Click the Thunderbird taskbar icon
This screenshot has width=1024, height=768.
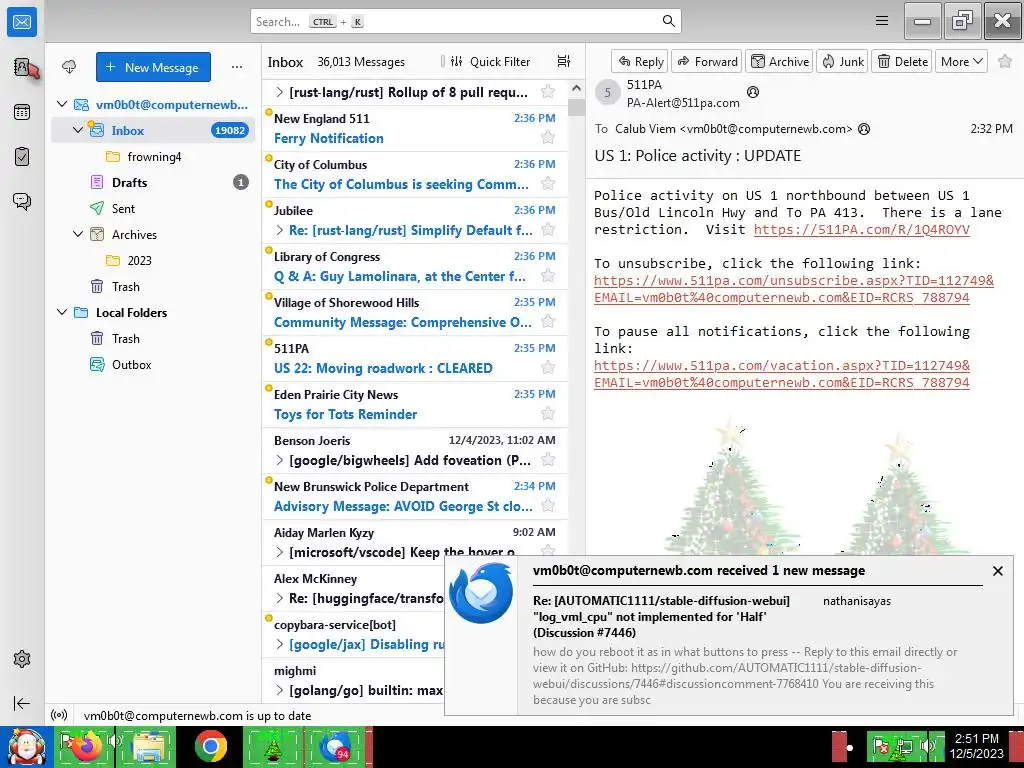pos(336,746)
